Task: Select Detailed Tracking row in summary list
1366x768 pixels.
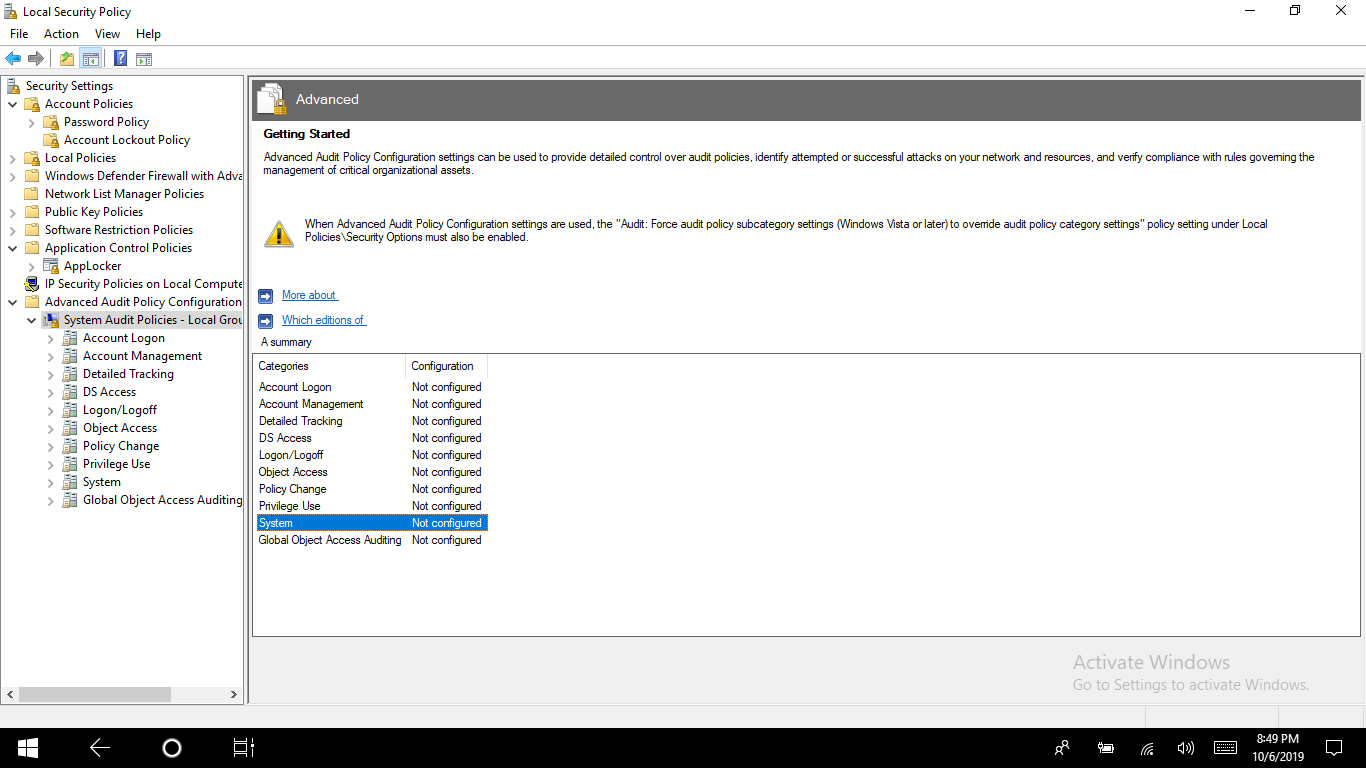Action: click(372, 421)
